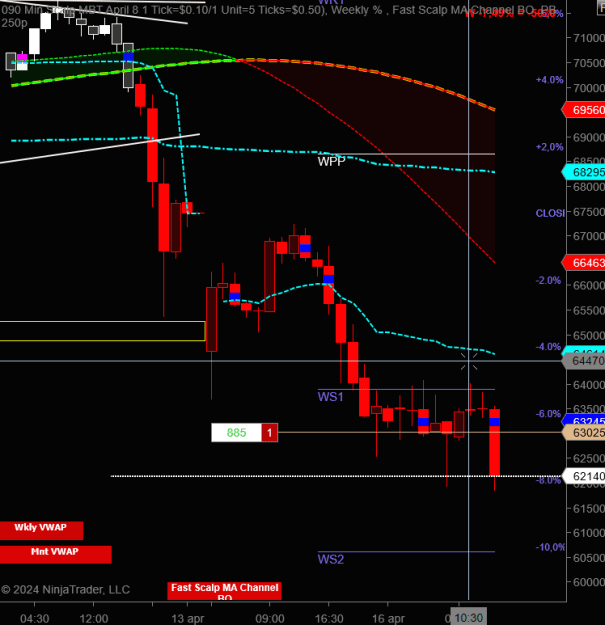The image size is (605, 625).
Task: Click the WPP weekly pivot label
Action: click(331, 161)
